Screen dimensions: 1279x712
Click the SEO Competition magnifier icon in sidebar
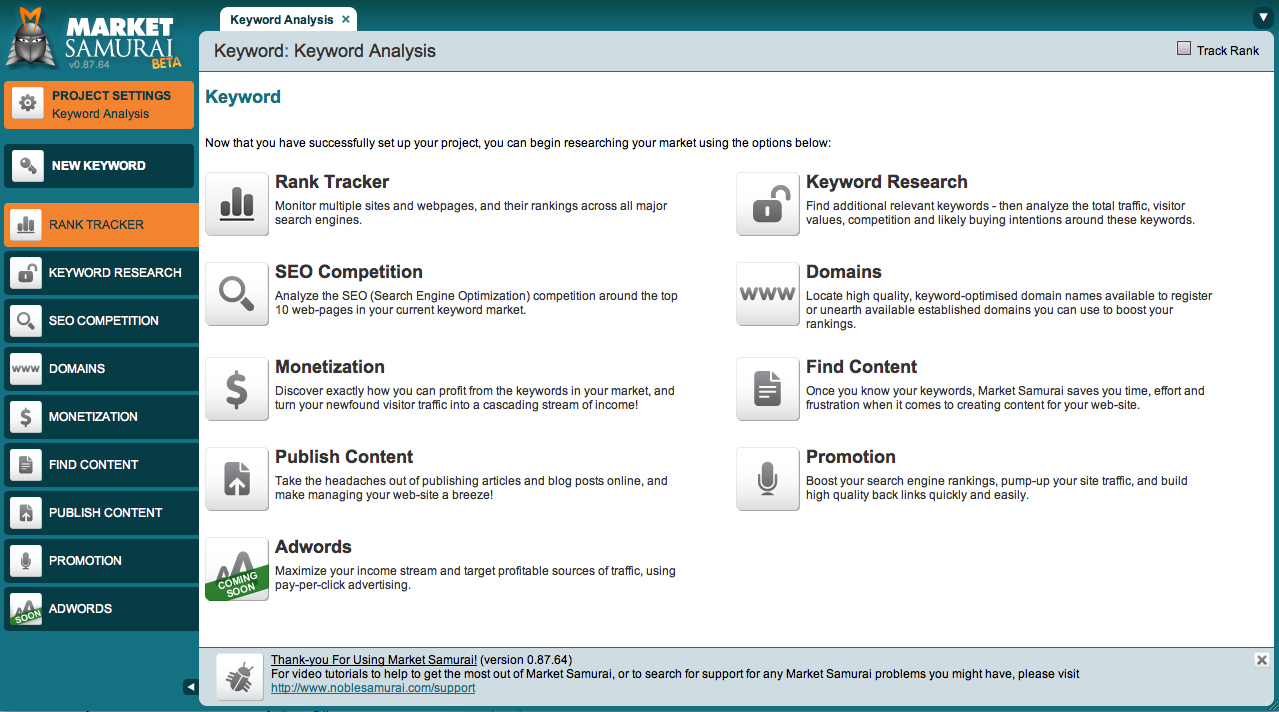coord(25,321)
